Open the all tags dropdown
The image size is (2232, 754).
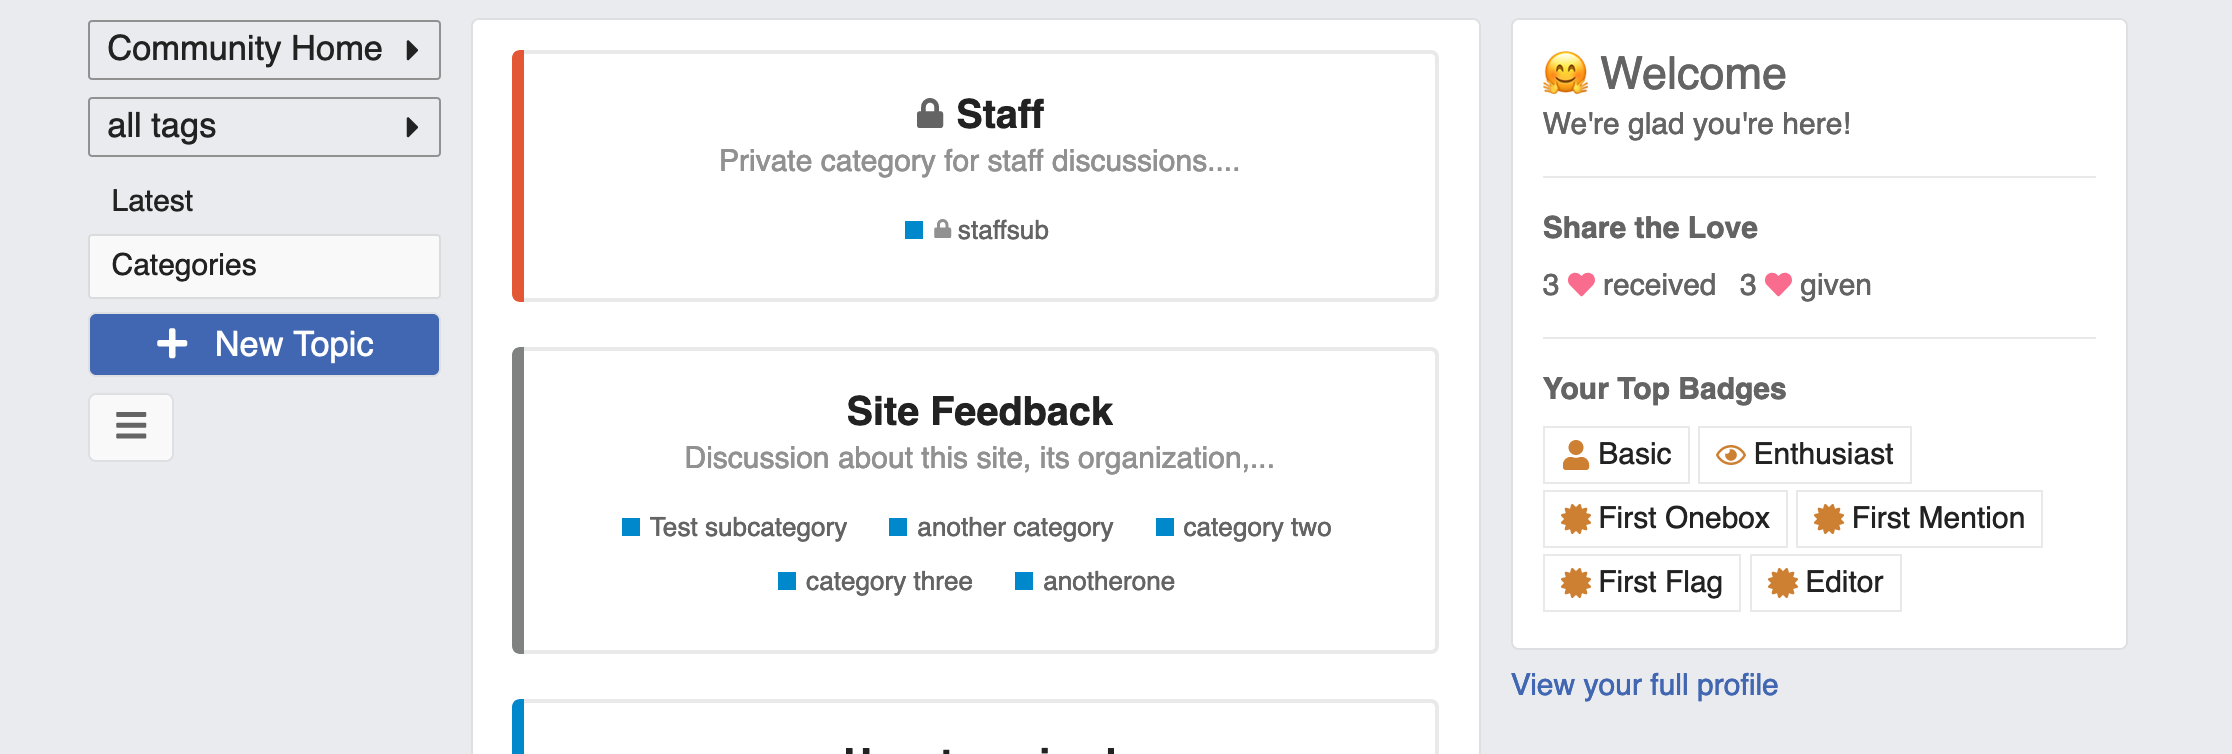(x=264, y=127)
